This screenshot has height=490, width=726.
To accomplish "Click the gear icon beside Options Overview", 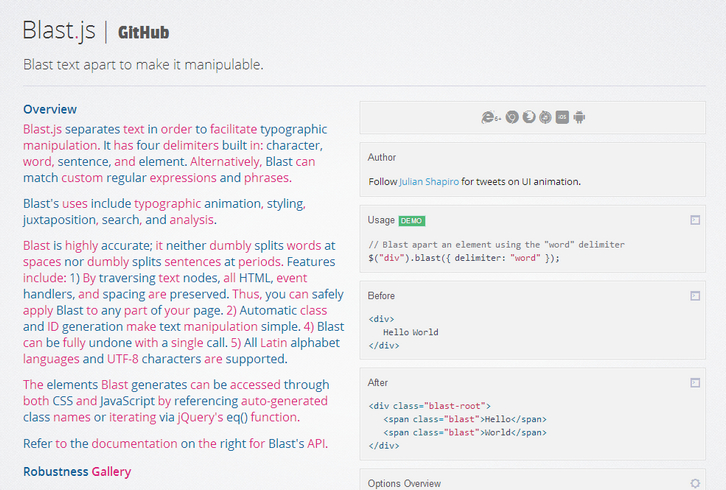I will [x=694, y=483].
